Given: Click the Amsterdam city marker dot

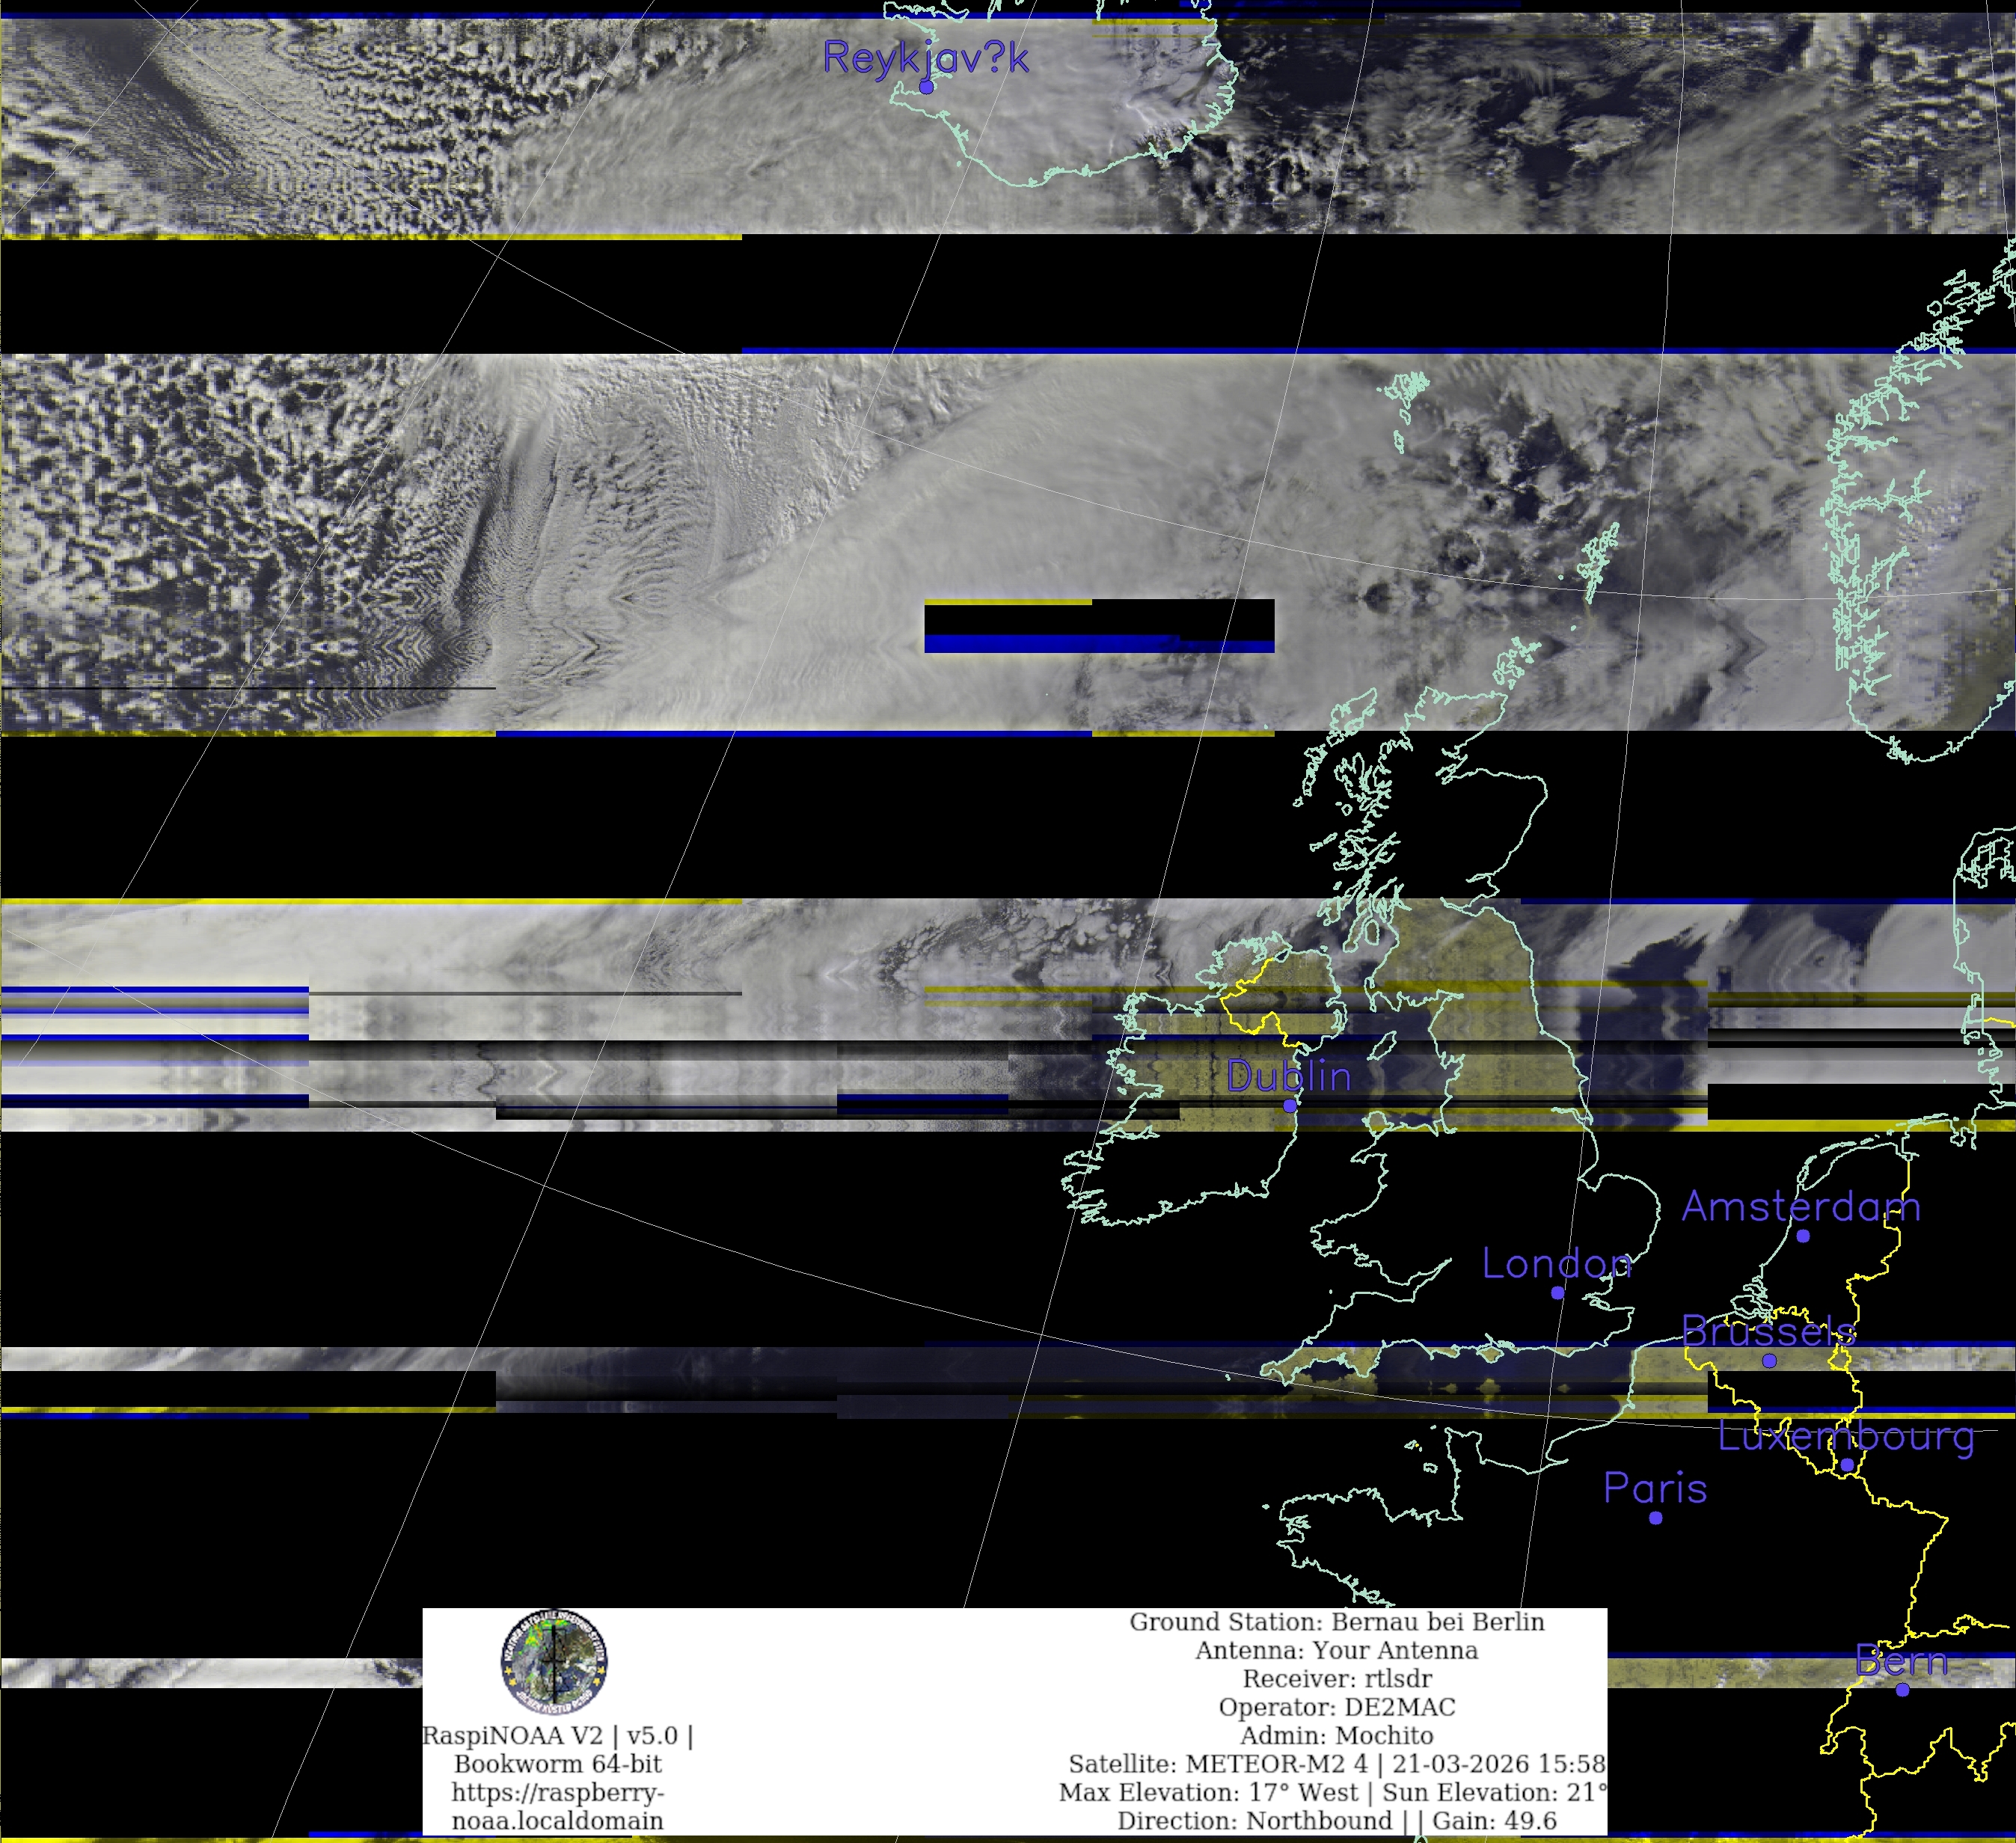Looking at the screenshot, I should tap(1803, 1236).
